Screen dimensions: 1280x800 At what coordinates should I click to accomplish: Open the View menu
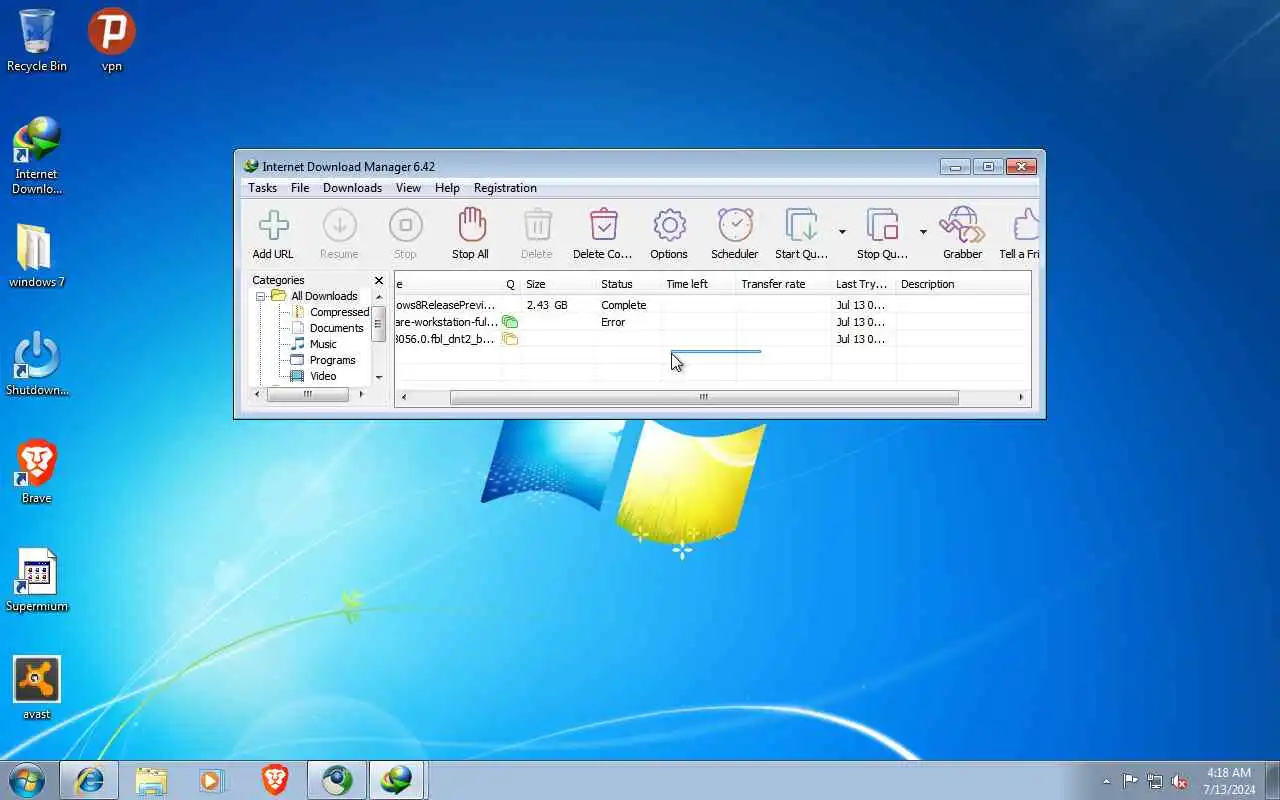408,188
